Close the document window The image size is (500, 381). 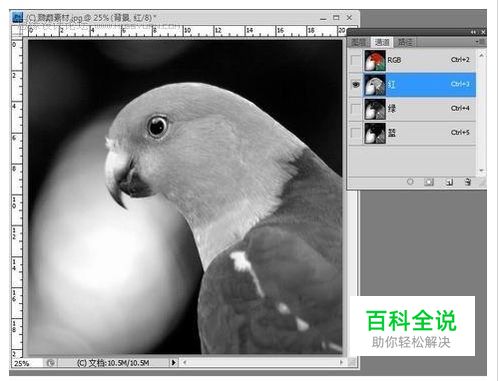click(x=349, y=18)
